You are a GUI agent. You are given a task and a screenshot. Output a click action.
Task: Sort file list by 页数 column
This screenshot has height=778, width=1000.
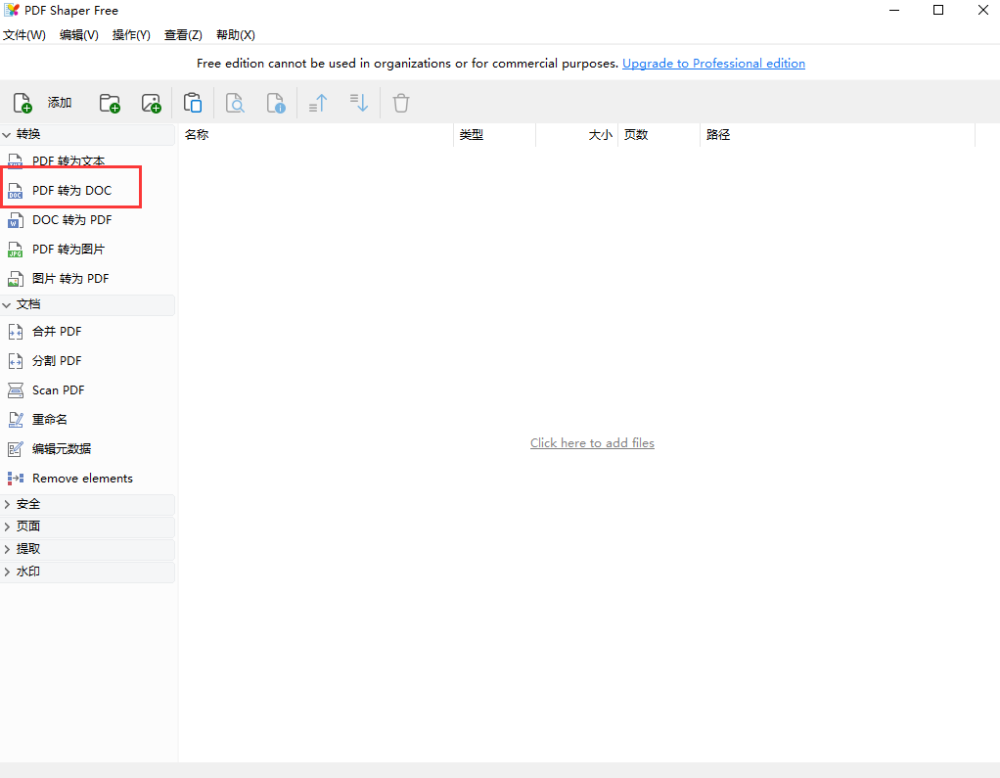click(659, 135)
